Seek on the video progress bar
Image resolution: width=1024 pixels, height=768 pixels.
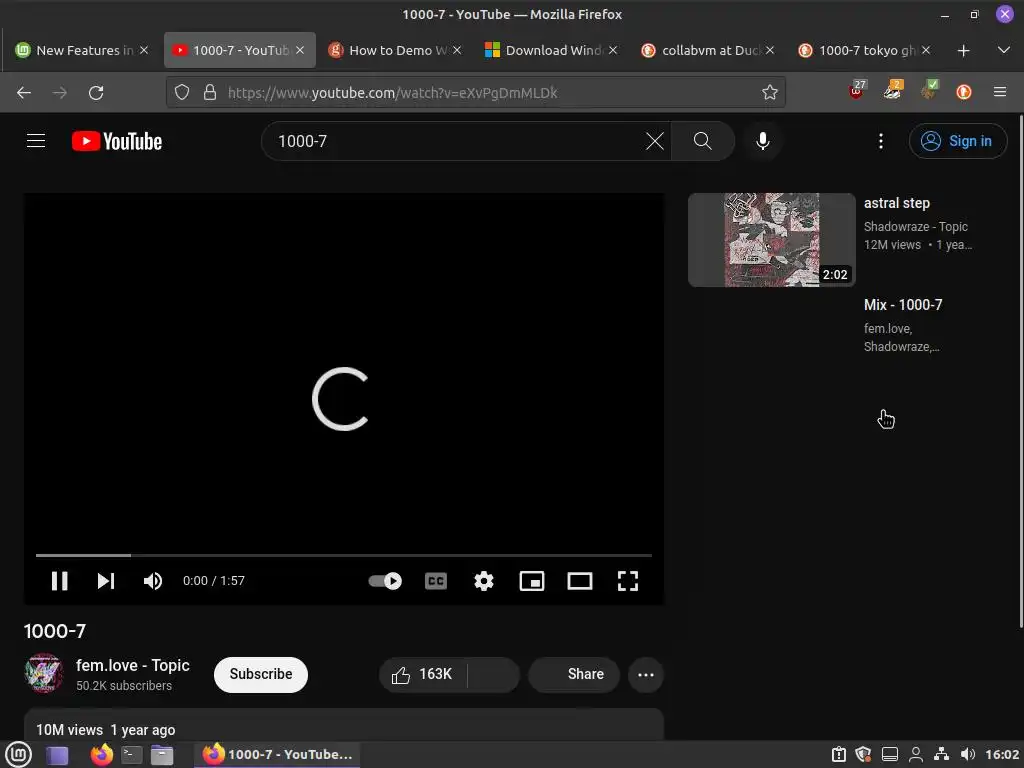344,555
